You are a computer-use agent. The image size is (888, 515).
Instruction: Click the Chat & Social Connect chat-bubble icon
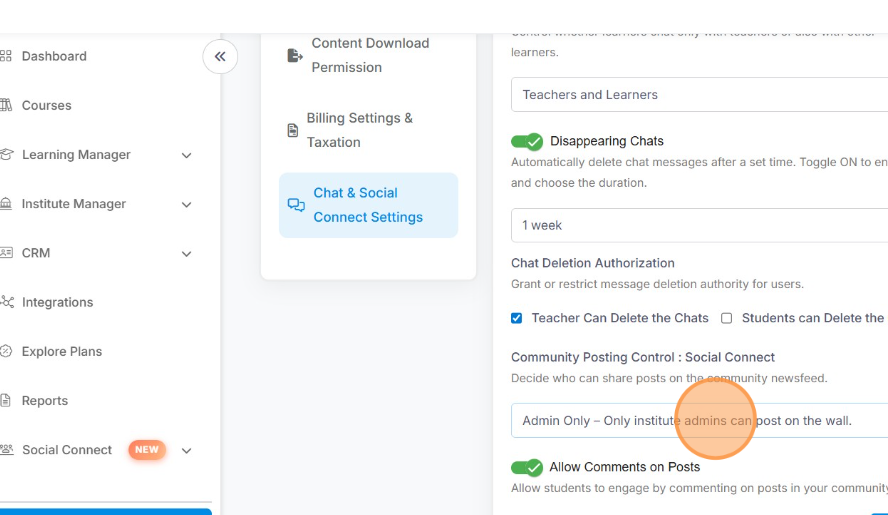click(296, 205)
